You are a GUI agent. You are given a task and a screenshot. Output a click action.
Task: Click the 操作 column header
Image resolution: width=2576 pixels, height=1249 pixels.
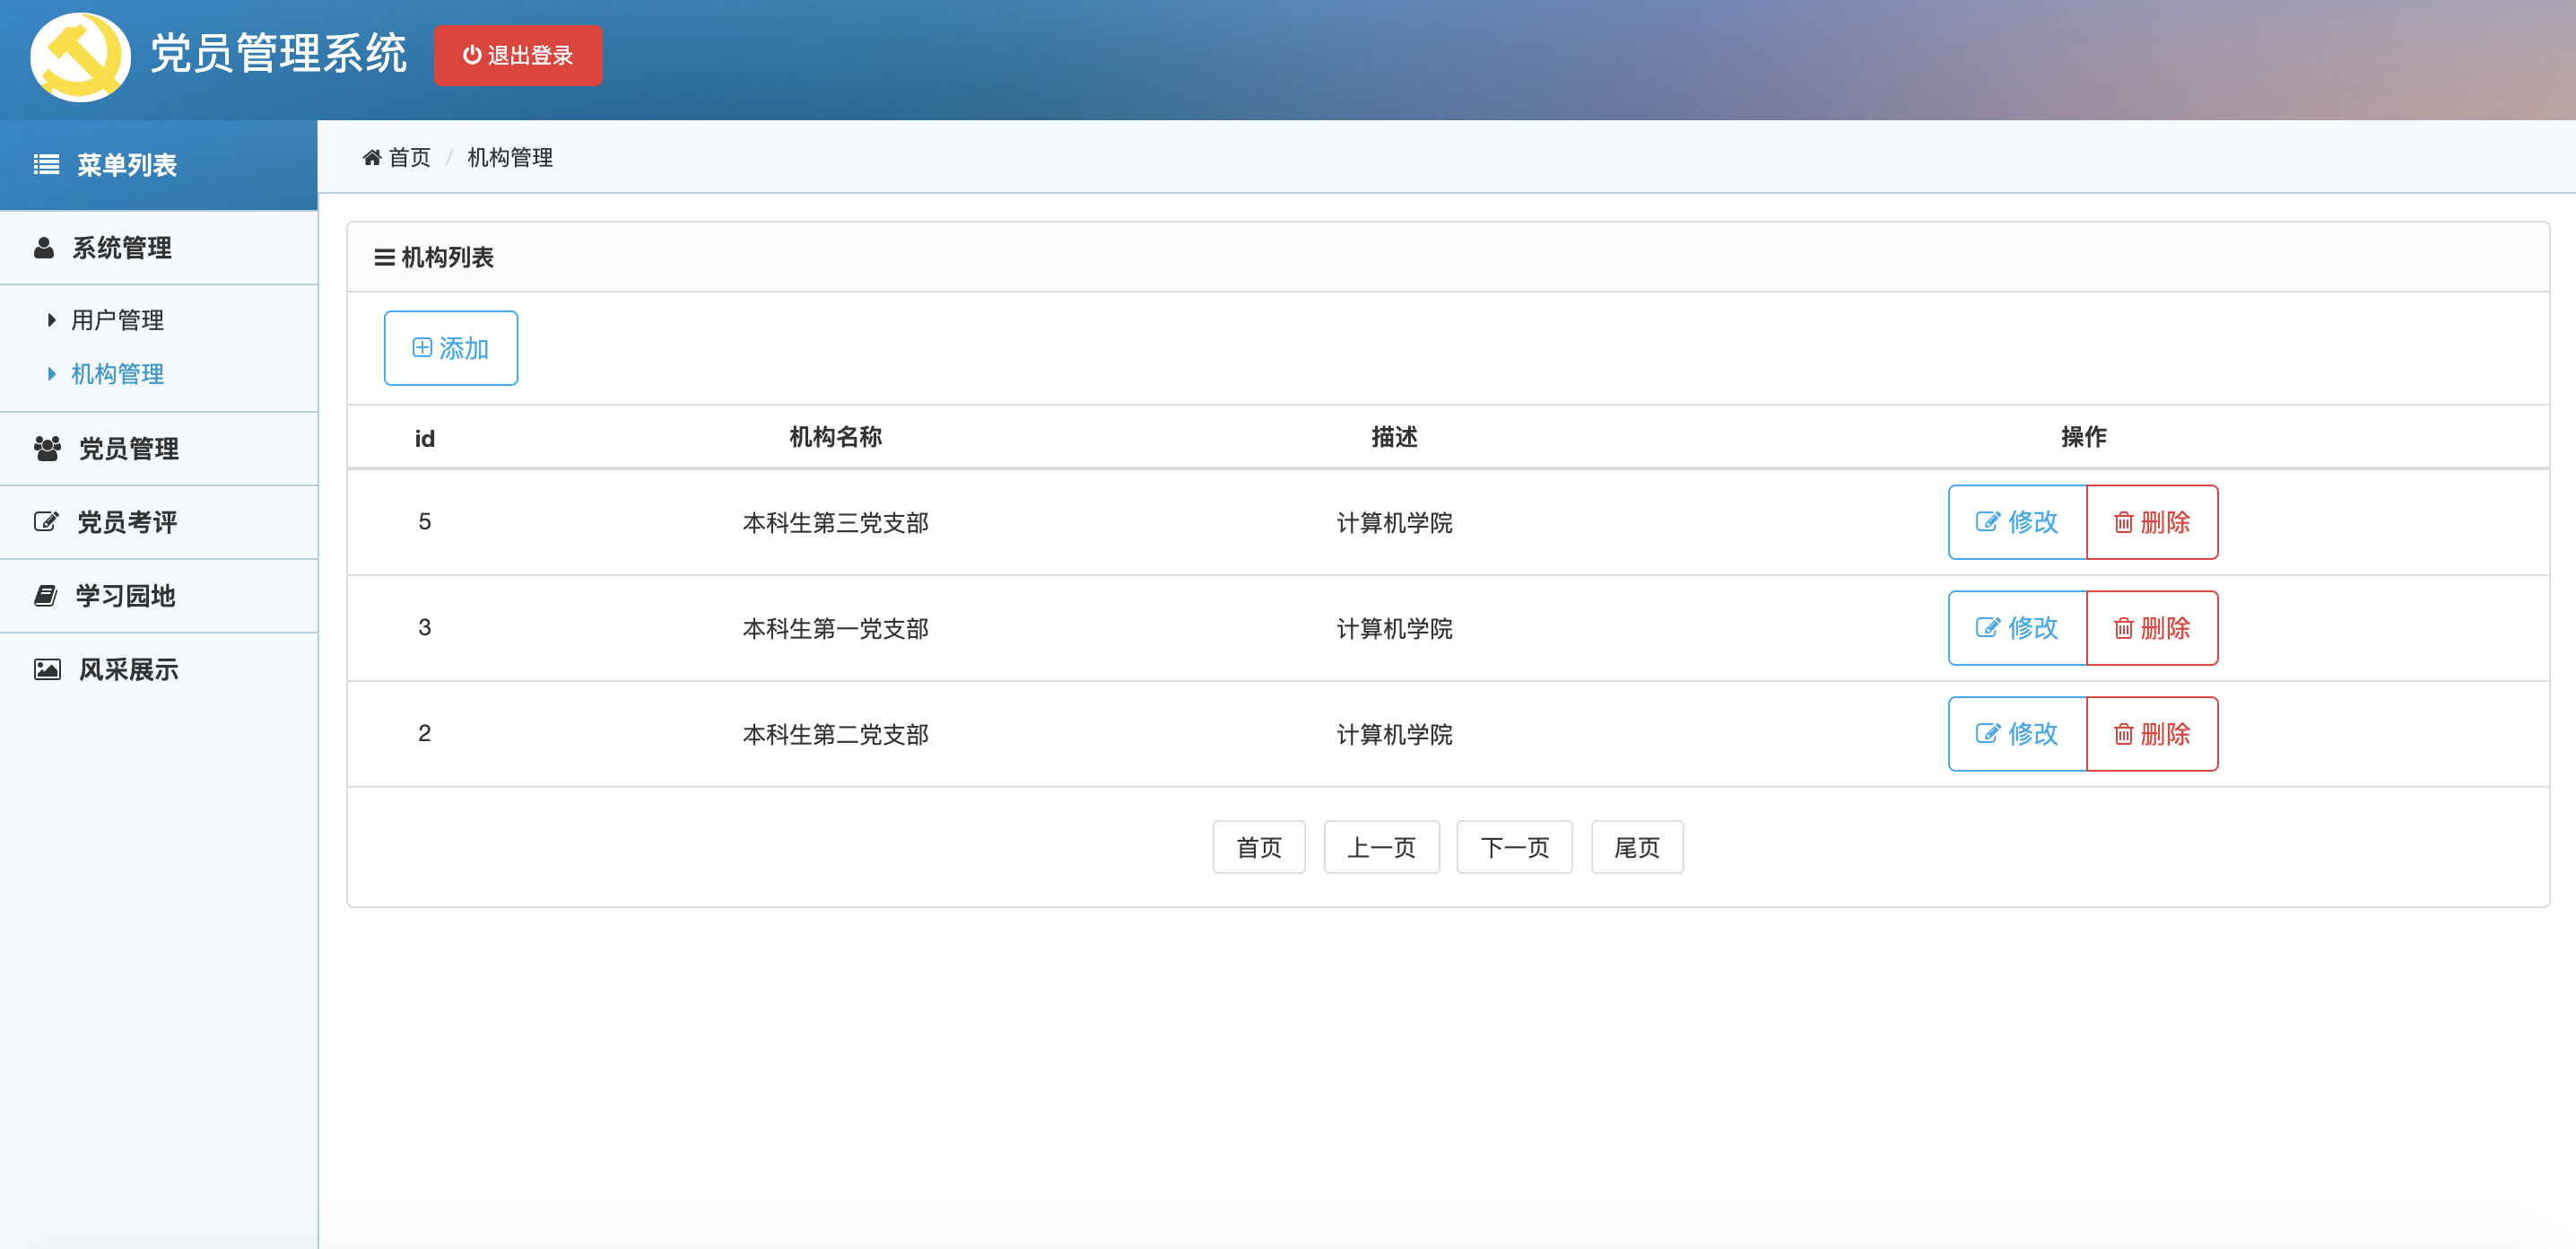tap(2084, 437)
